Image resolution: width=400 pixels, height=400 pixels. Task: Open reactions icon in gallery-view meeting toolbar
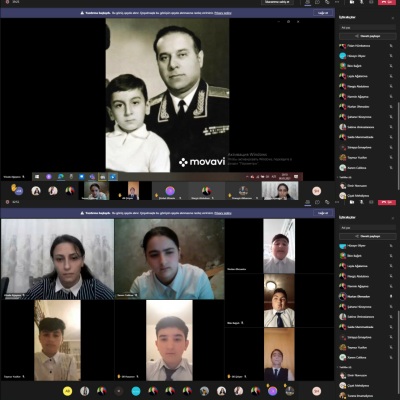point(327,202)
